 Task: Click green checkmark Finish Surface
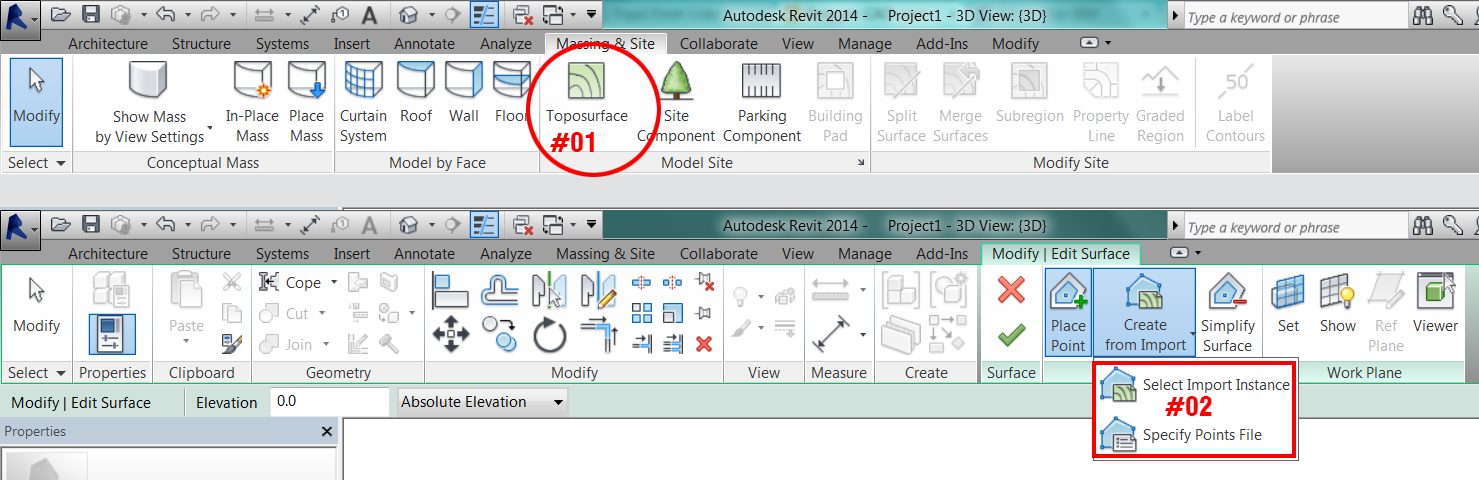pyautogui.click(x=1011, y=334)
